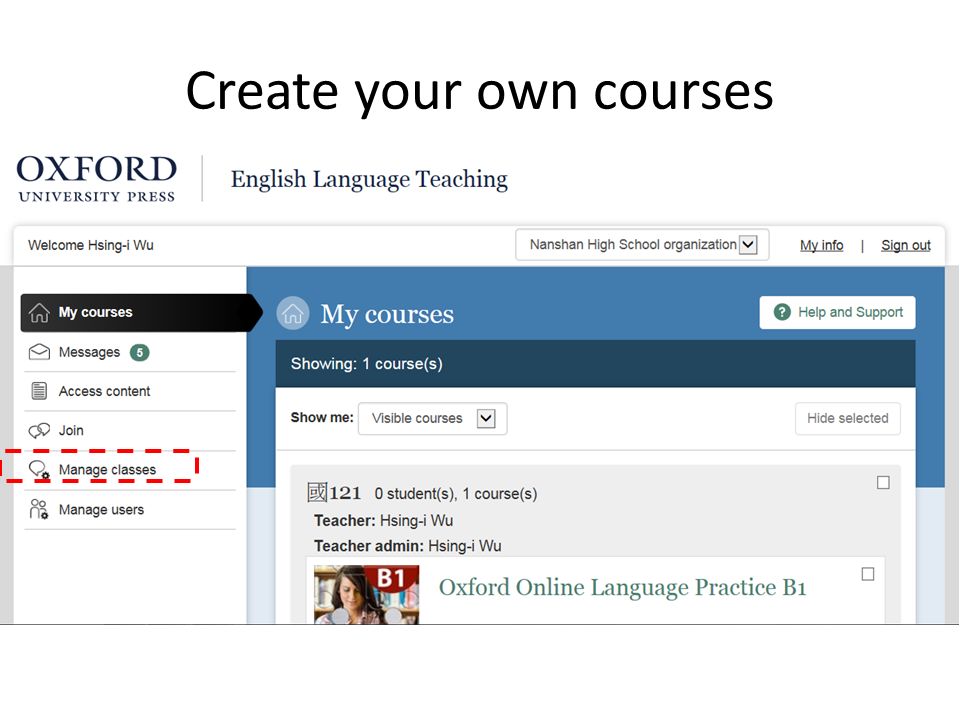The image size is (960, 720).
Task: Open Manage classes in the sidebar
Action: tap(130, 470)
